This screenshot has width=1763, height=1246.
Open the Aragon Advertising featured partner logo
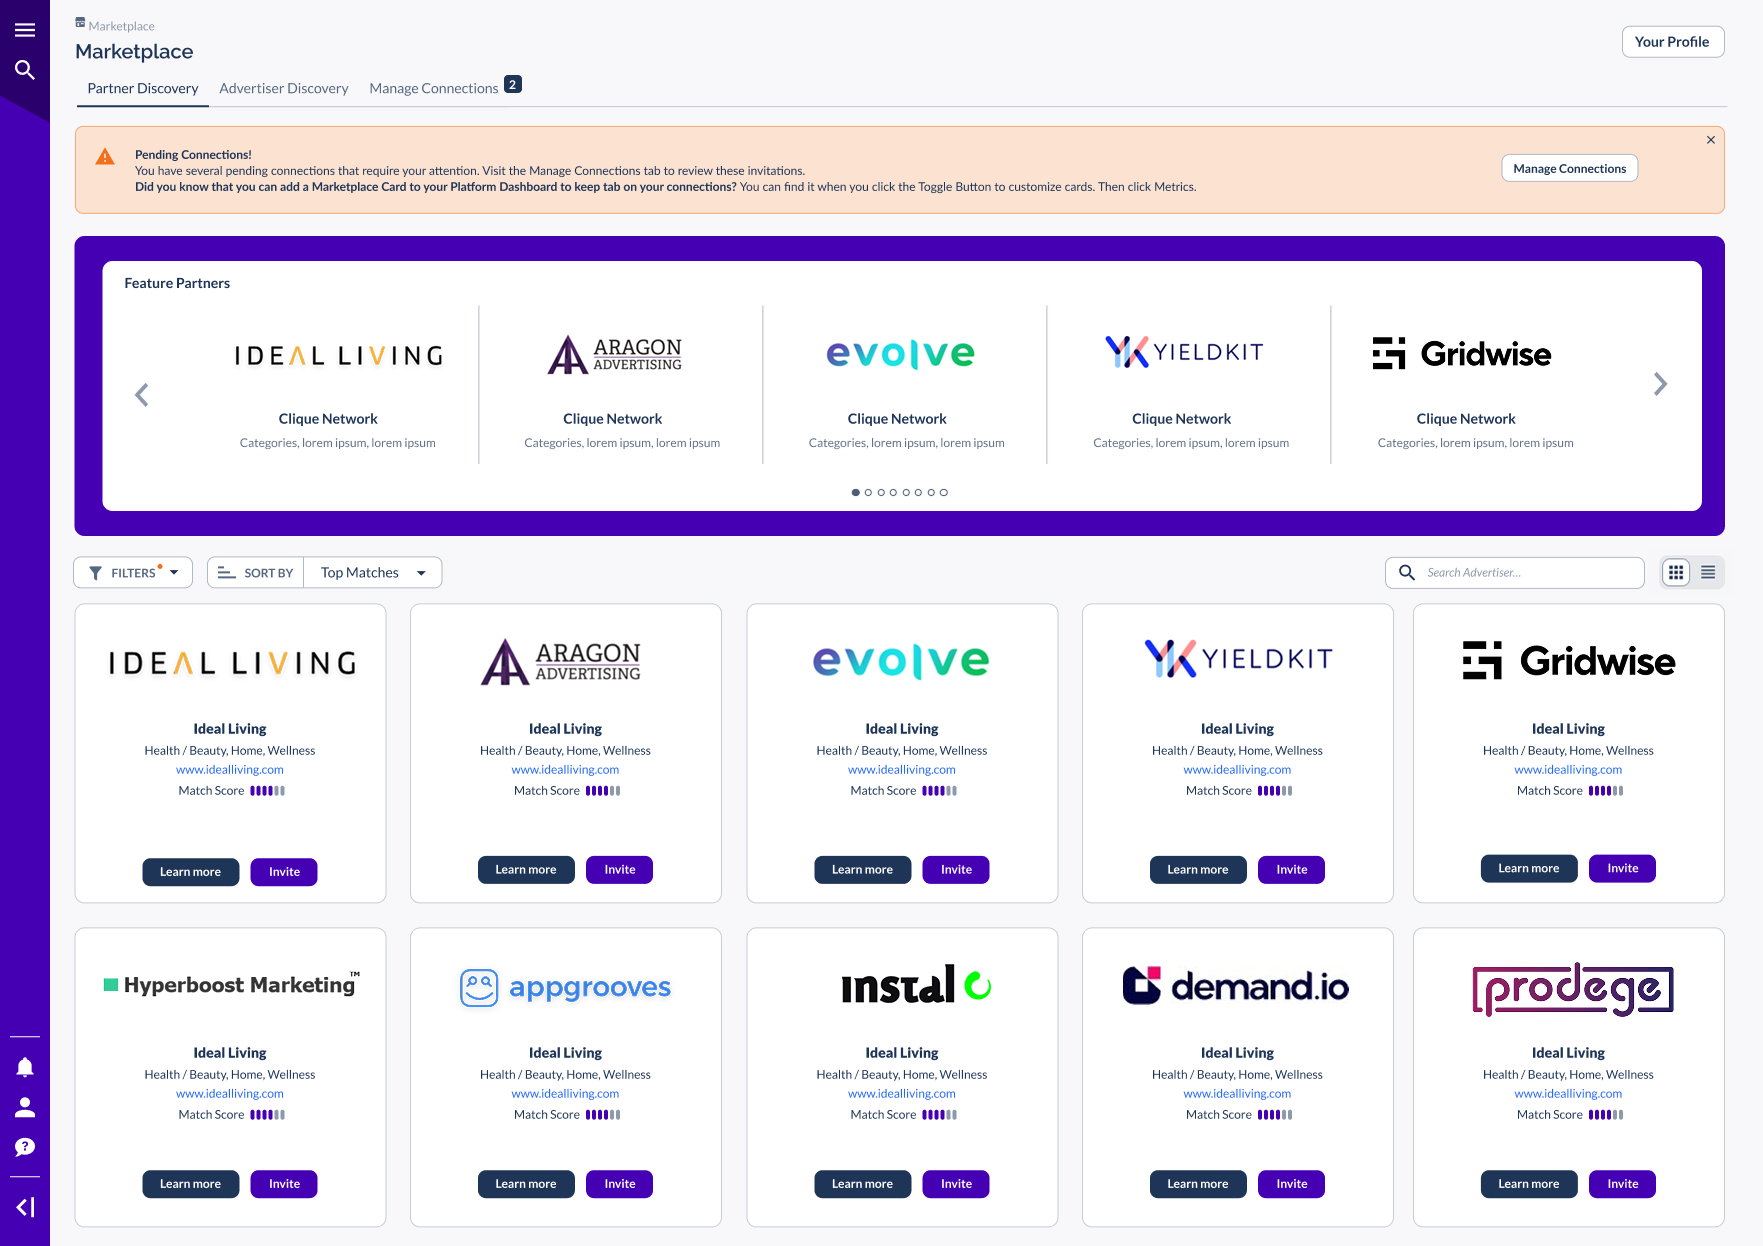click(614, 354)
